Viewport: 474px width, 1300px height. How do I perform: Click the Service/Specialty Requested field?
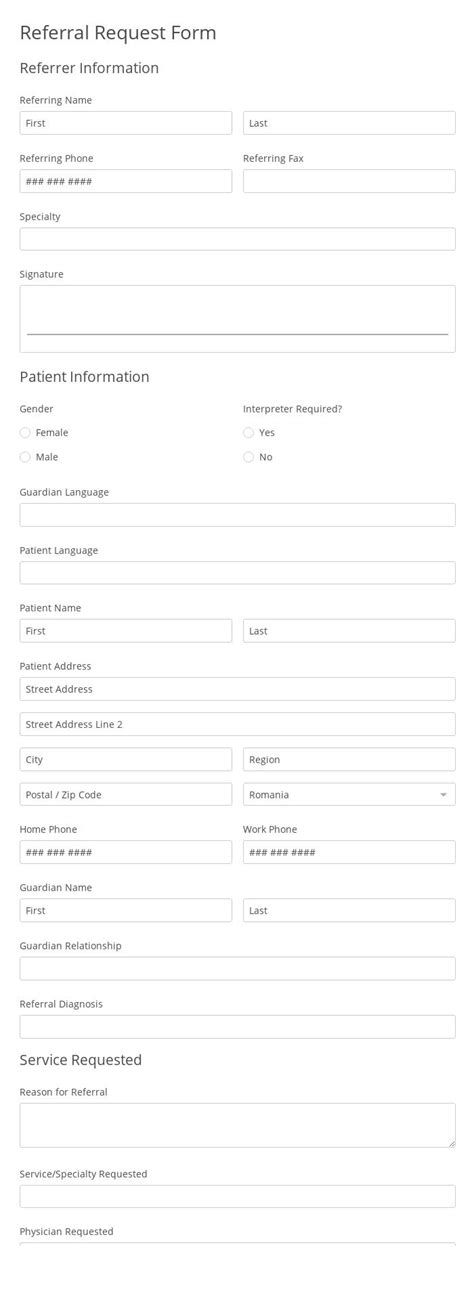coord(237,1197)
